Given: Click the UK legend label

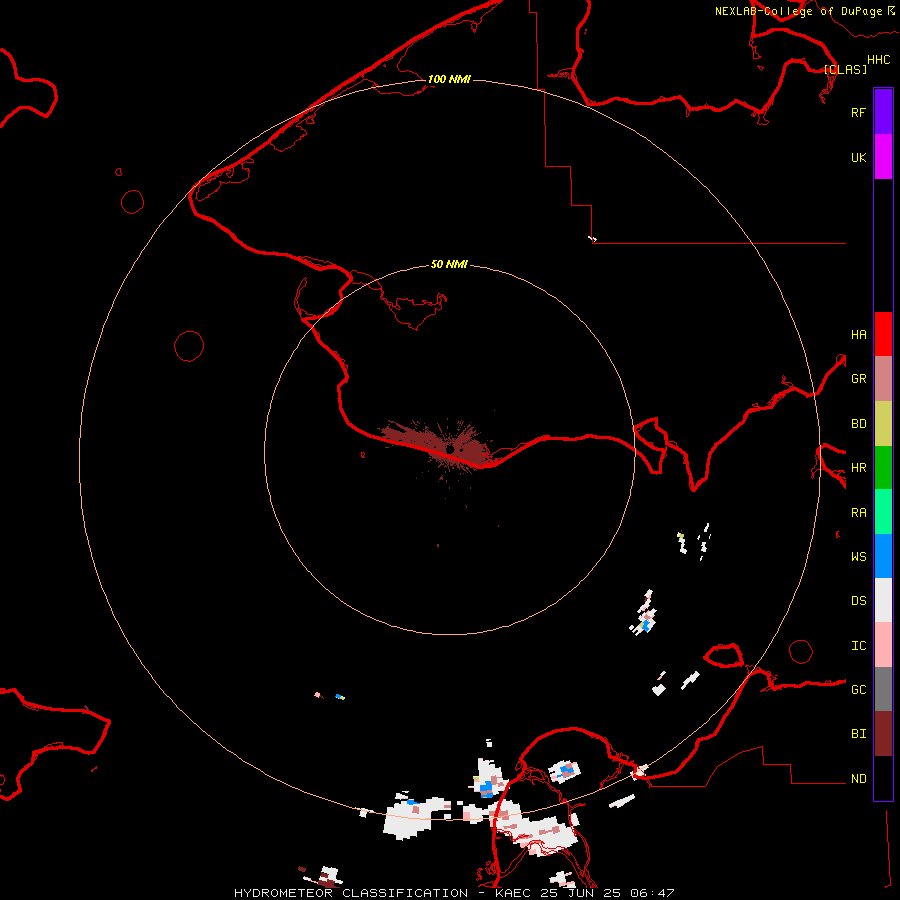Looking at the screenshot, I should point(858,157).
